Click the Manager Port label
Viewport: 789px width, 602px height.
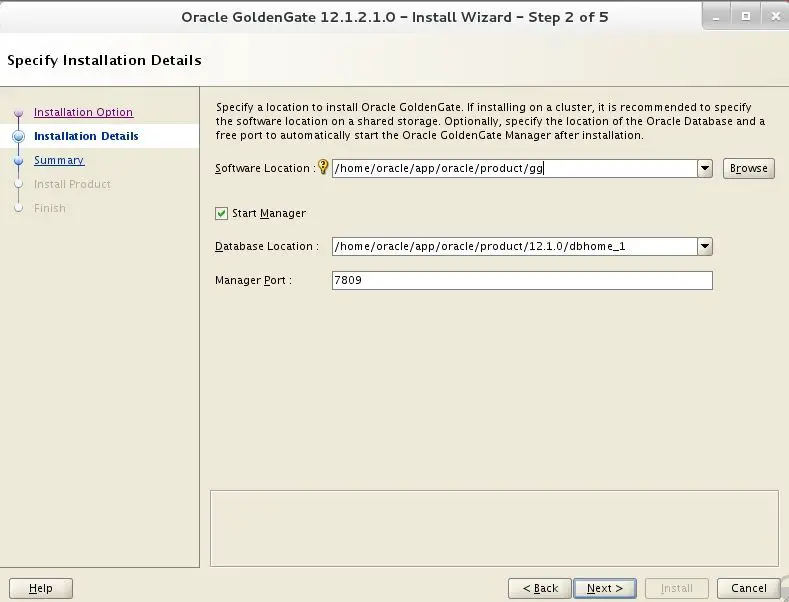(x=253, y=280)
